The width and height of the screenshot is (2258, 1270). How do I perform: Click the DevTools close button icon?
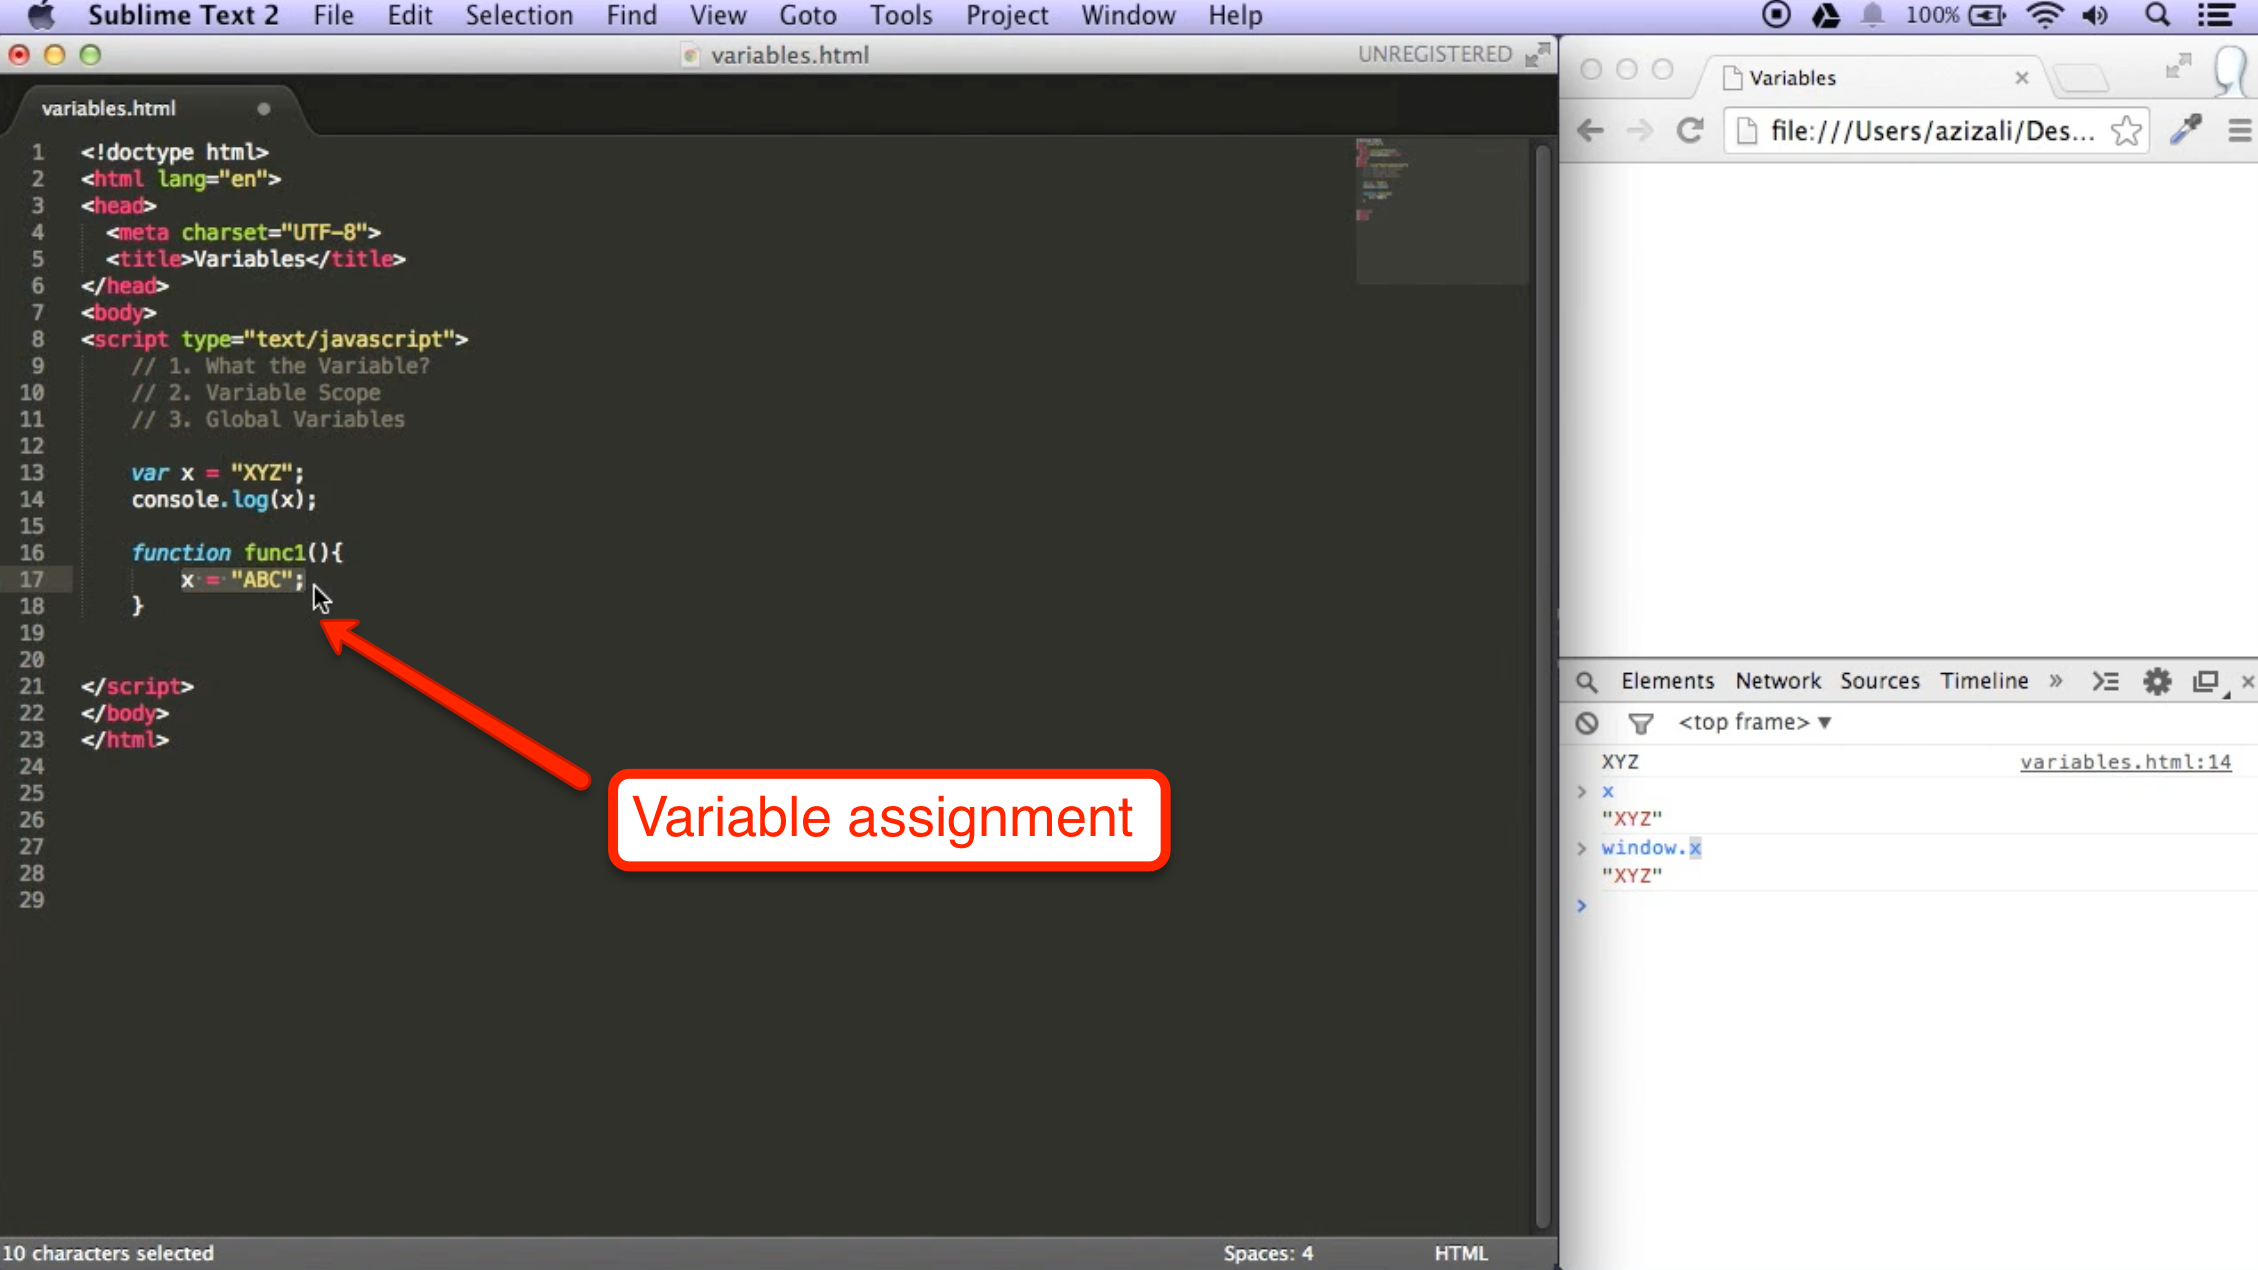click(x=2247, y=679)
